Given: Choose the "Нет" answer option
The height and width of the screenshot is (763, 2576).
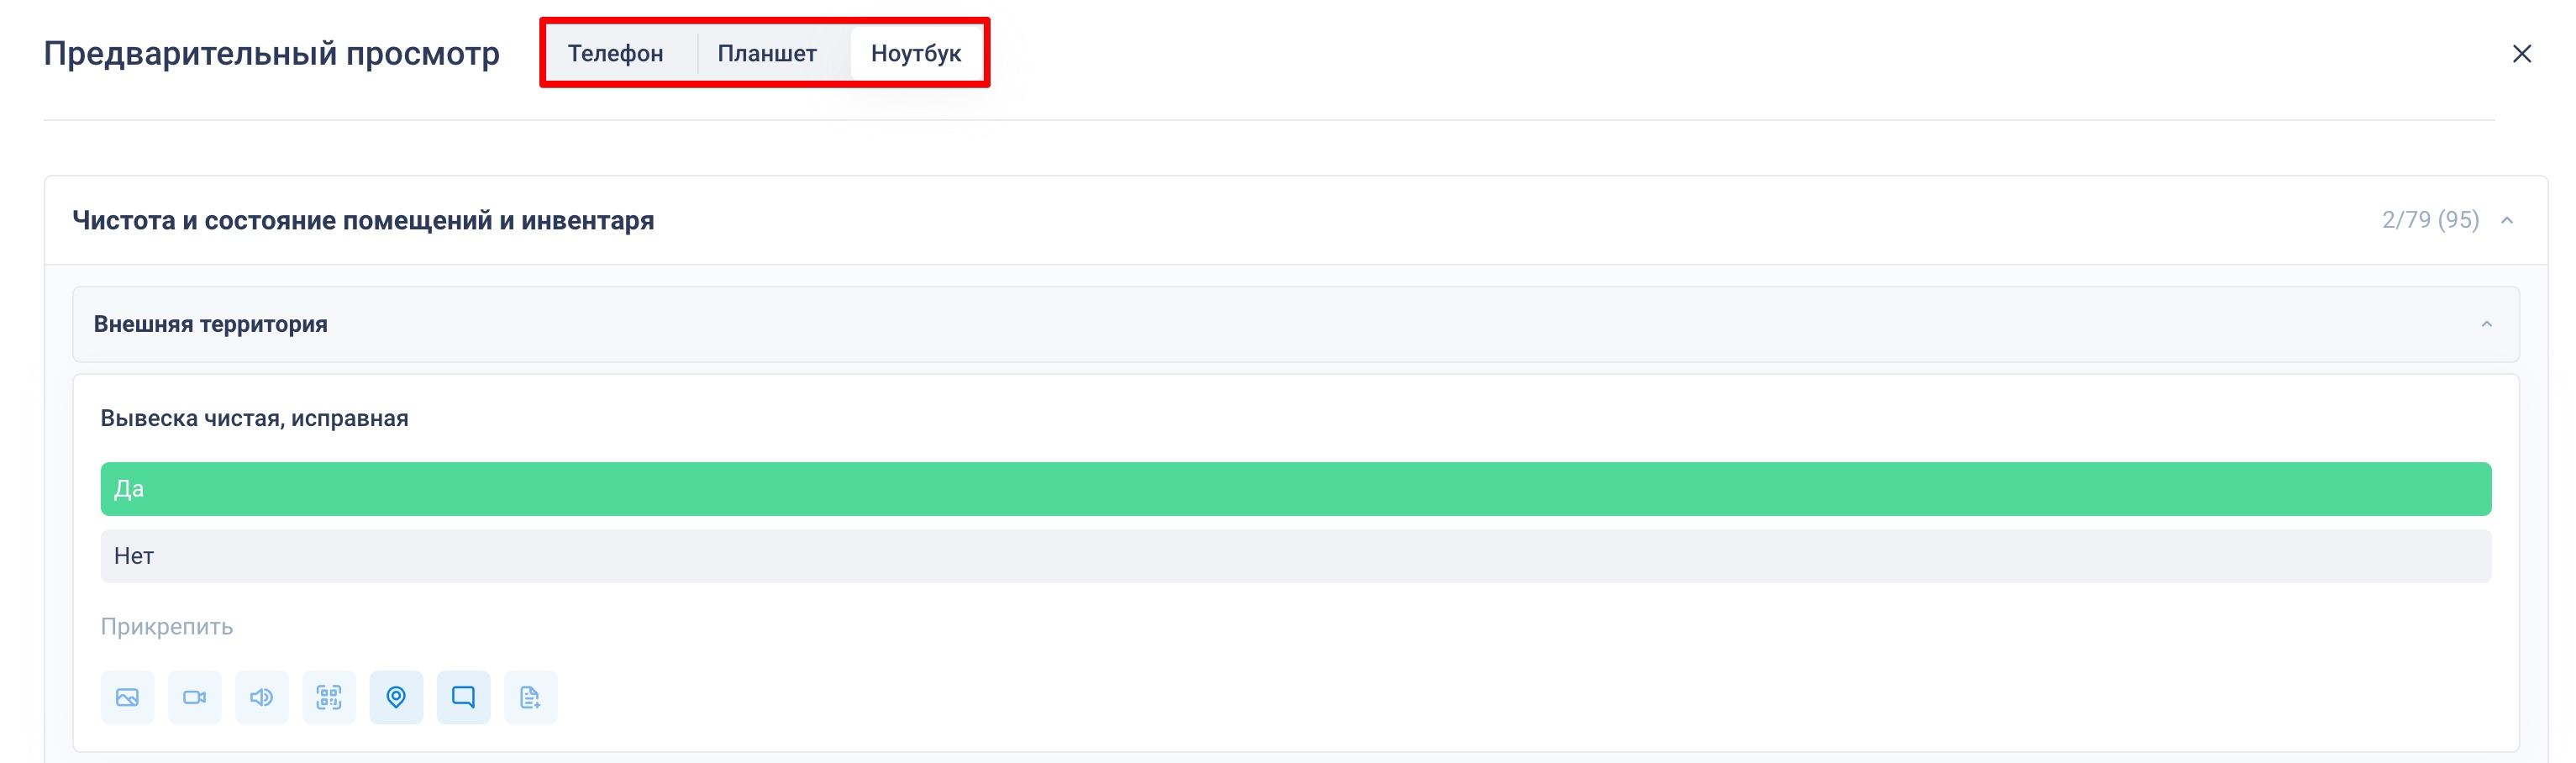Looking at the screenshot, I should (1295, 556).
